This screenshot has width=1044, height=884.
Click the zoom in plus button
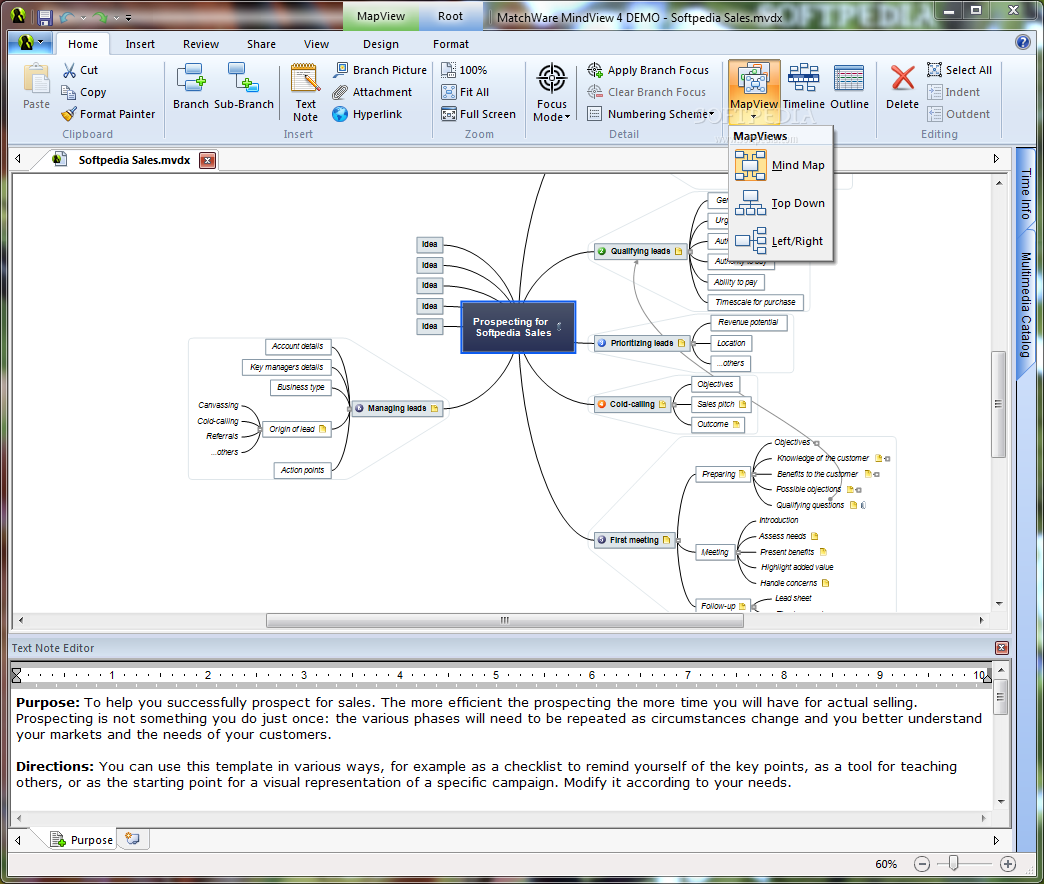pyautogui.click(x=1008, y=864)
